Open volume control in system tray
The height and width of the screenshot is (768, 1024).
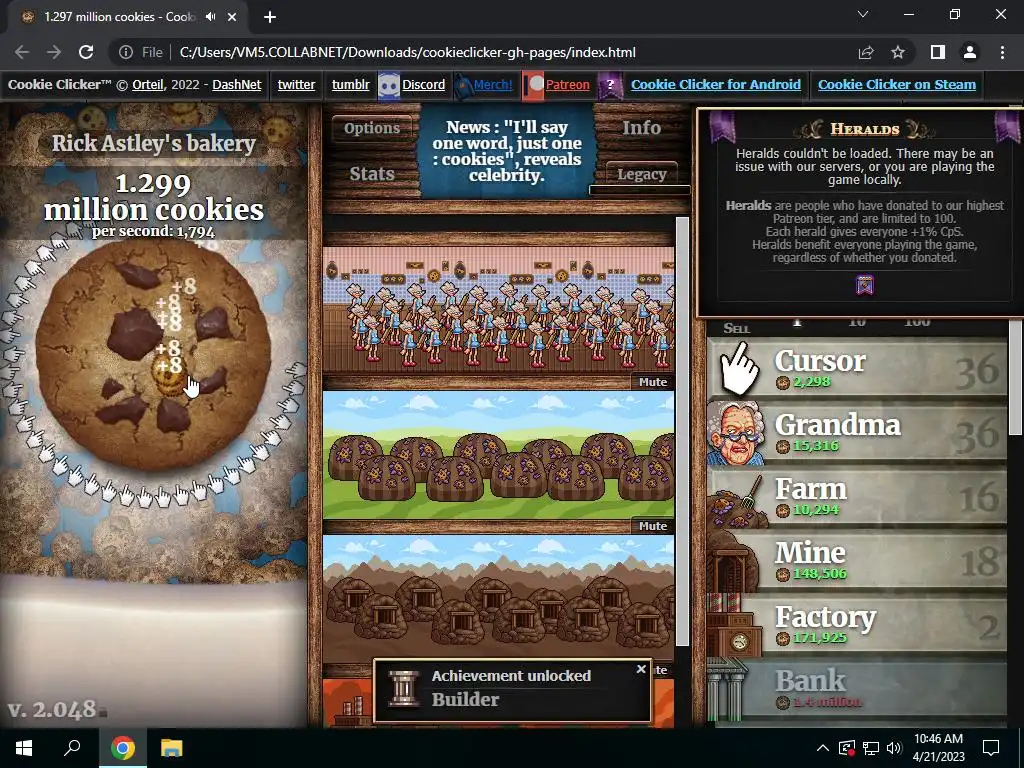pyautogui.click(x=894, y=748)
